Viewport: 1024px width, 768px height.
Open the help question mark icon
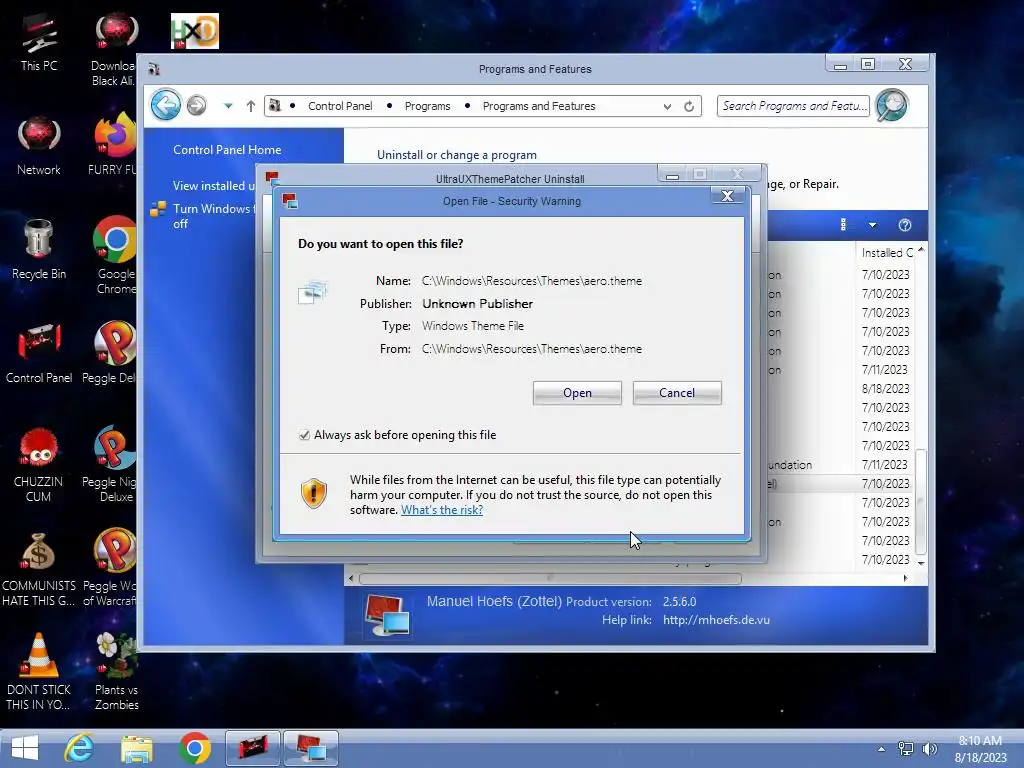(x=904, y=225)
